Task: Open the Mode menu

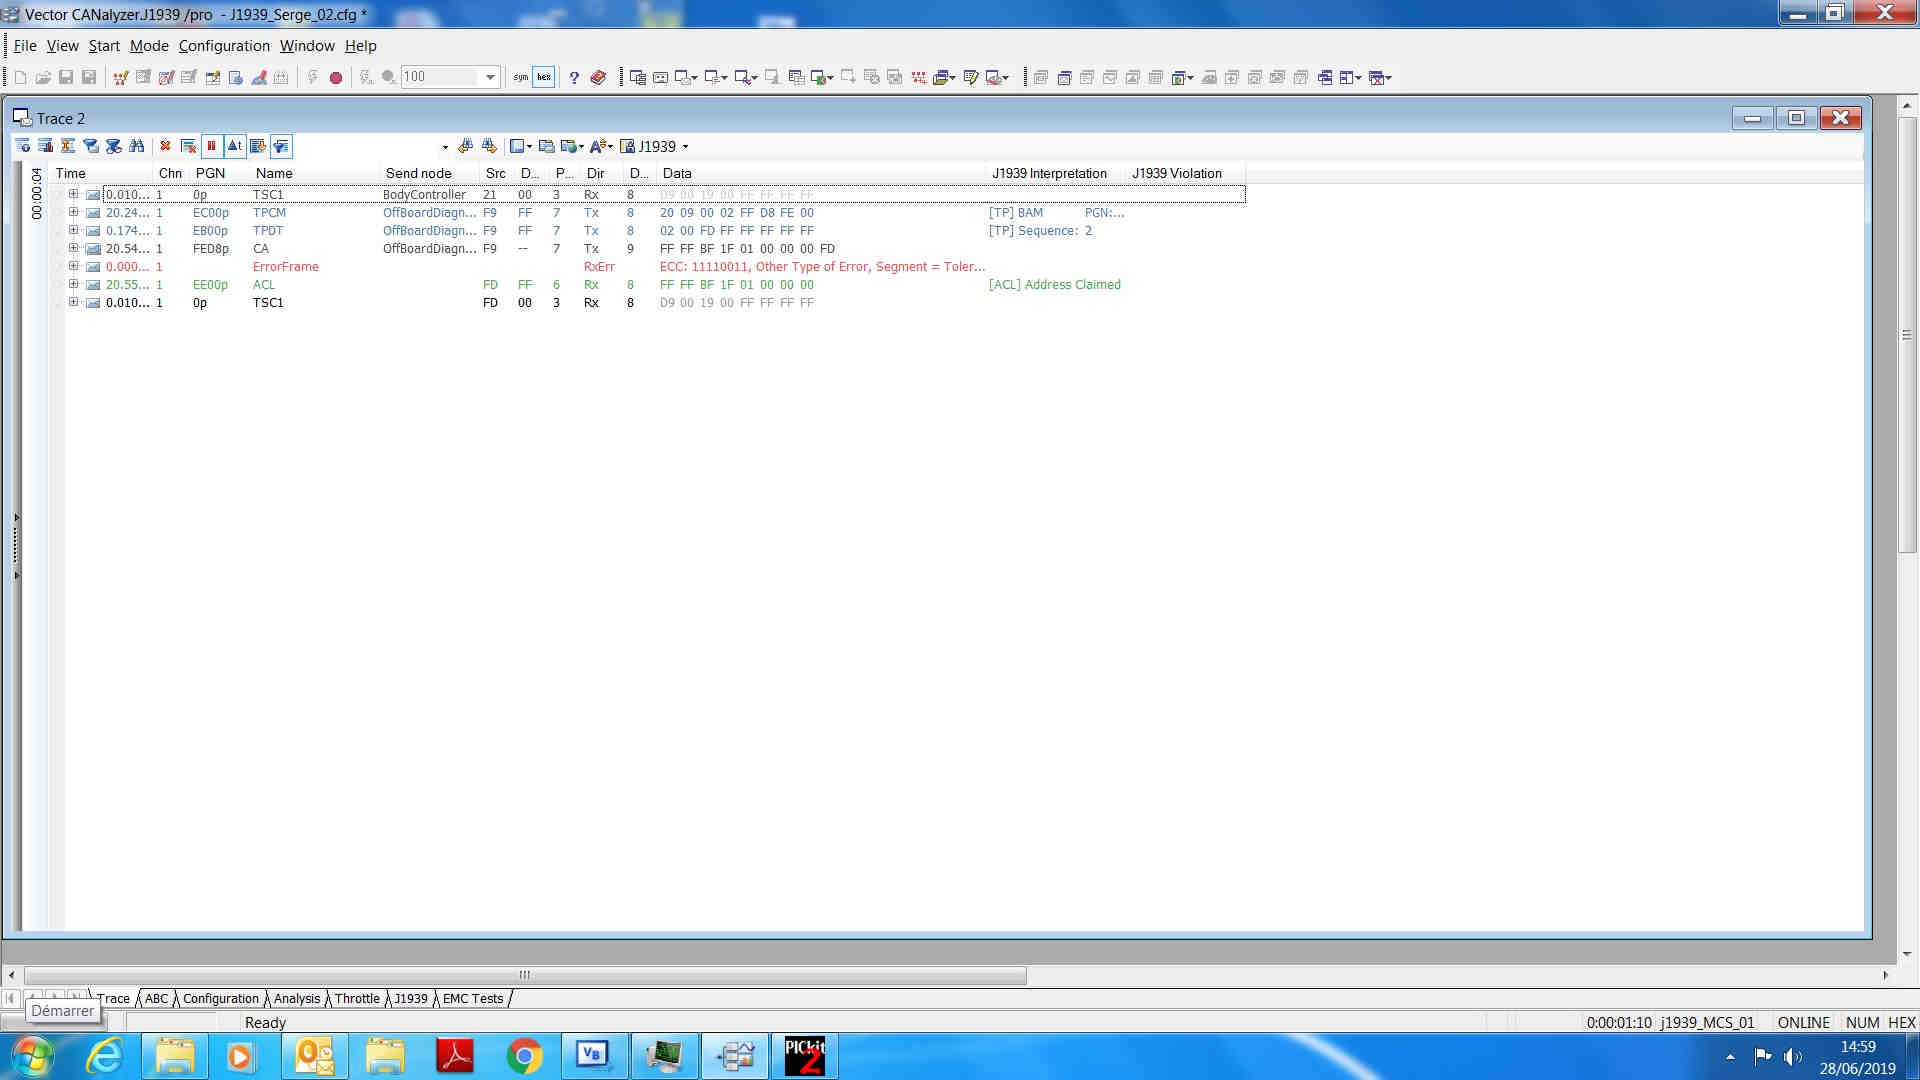Action: click(149, 46)
